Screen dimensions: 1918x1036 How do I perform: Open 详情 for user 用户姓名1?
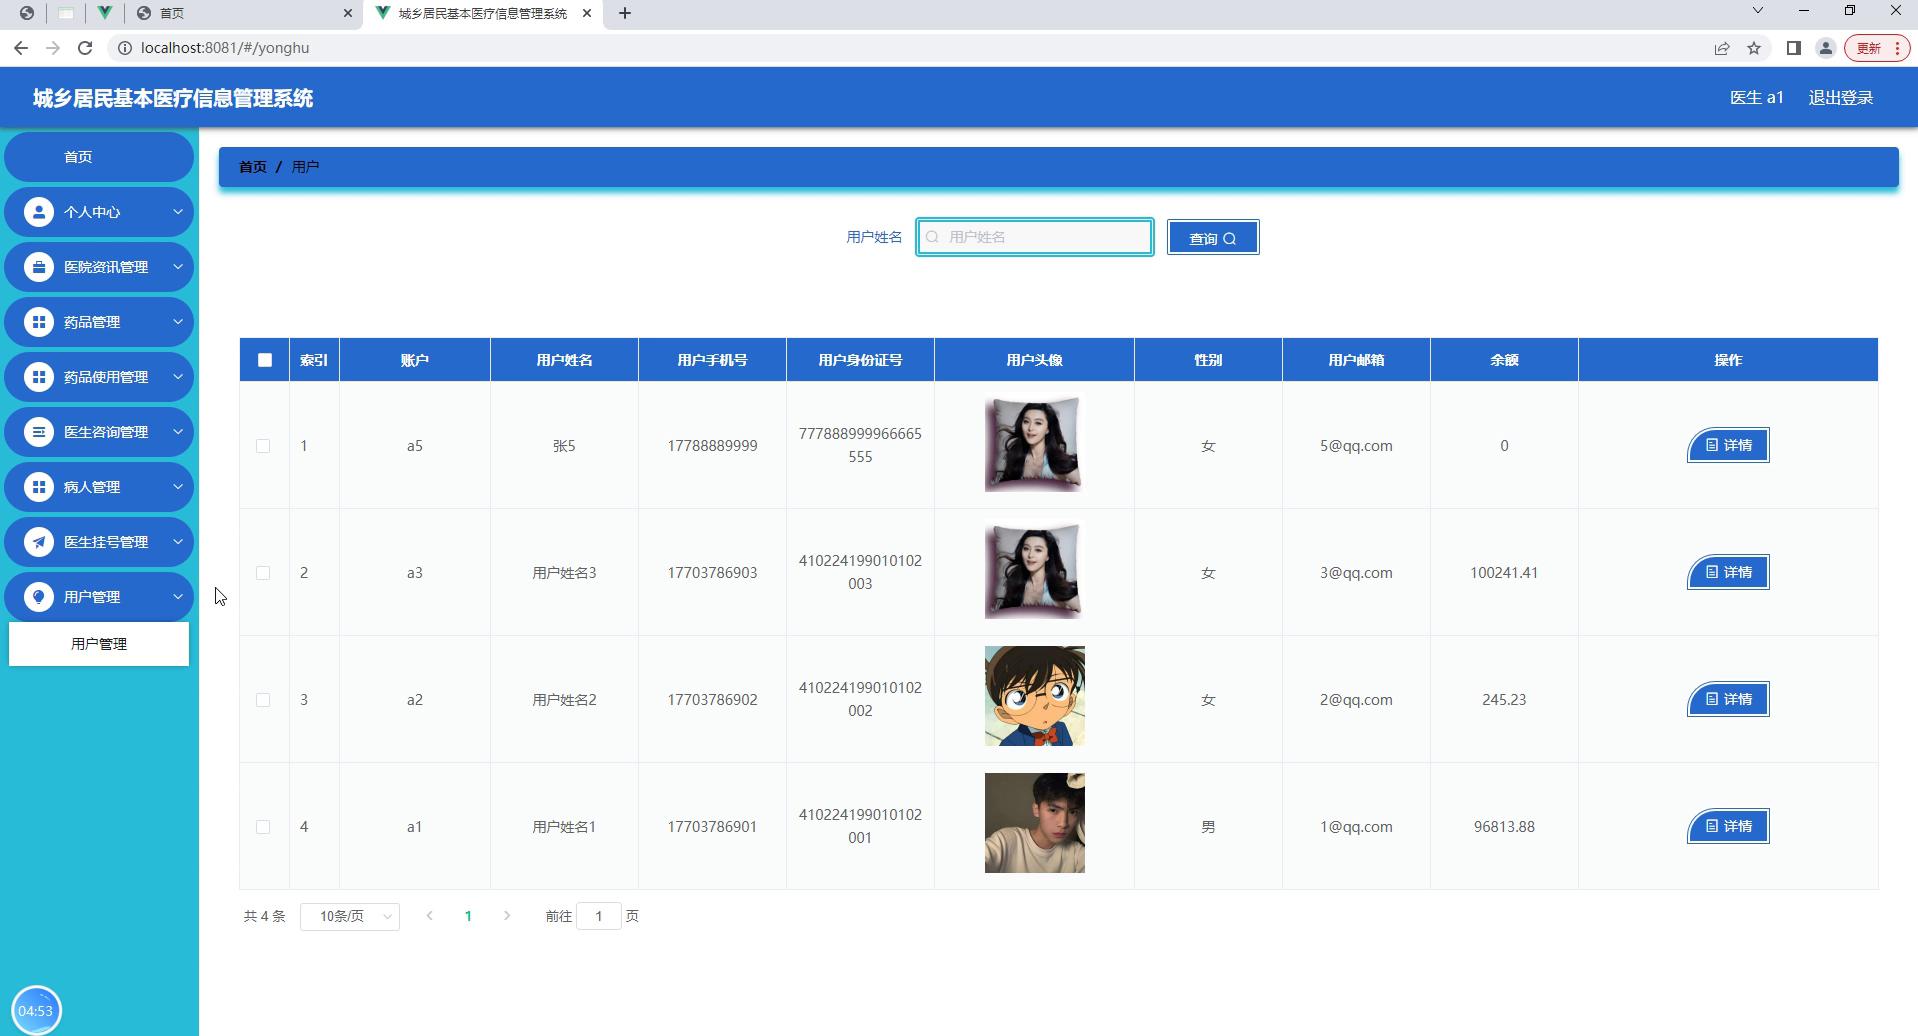[x=1728, y=827]
